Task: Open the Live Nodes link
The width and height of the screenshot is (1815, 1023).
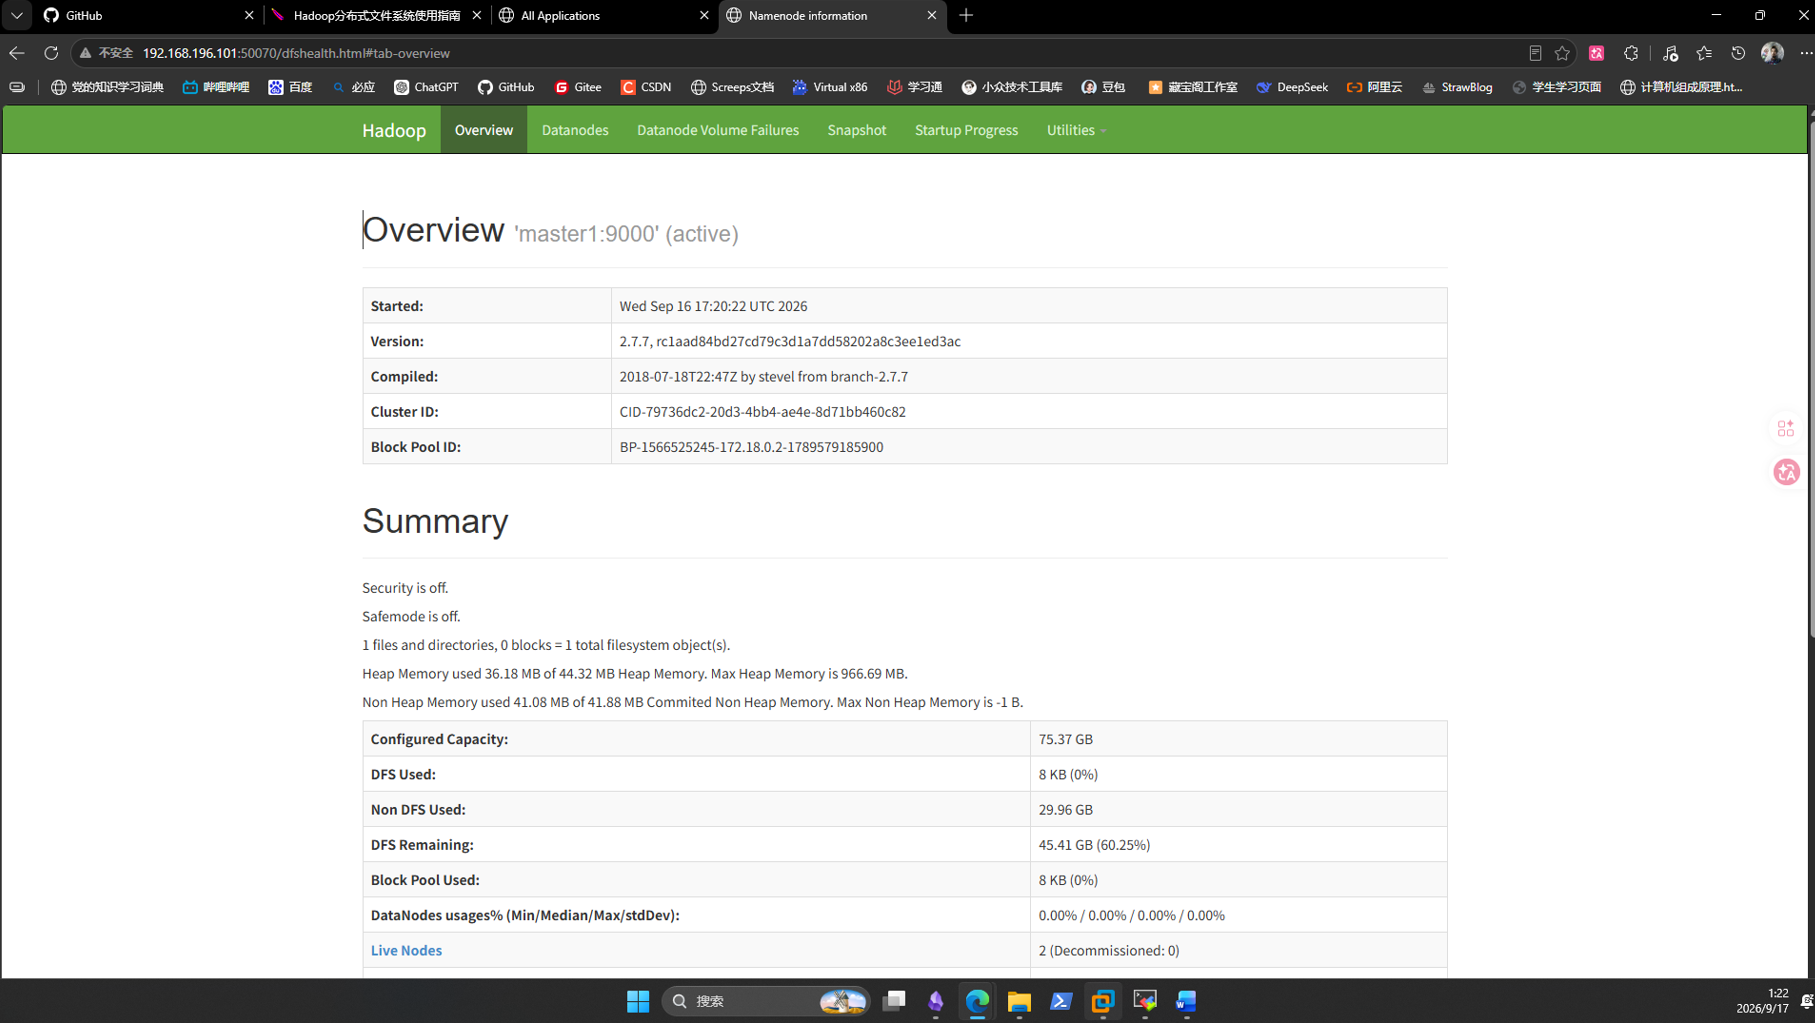Action: coord(406,950)
